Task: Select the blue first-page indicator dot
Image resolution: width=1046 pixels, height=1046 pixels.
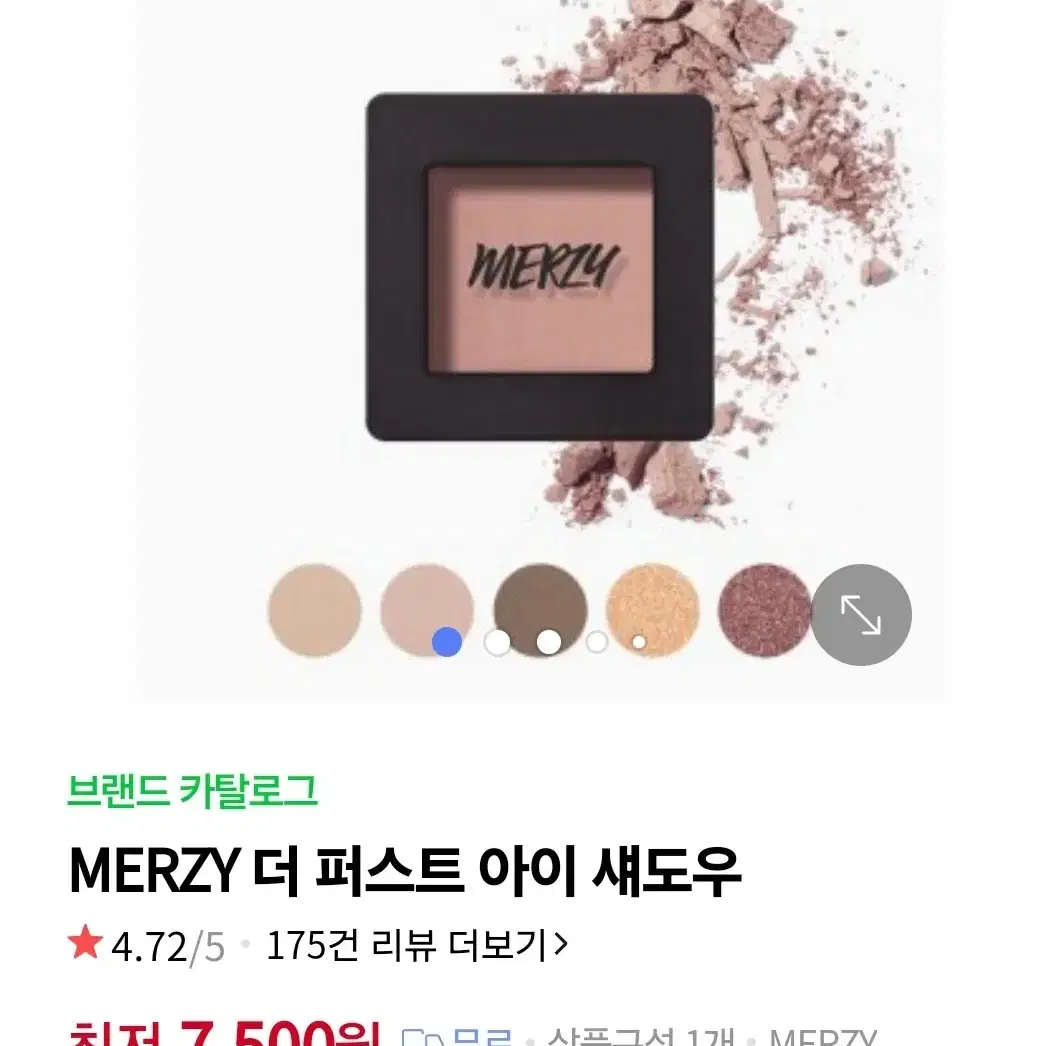Action: click(447, 642)
